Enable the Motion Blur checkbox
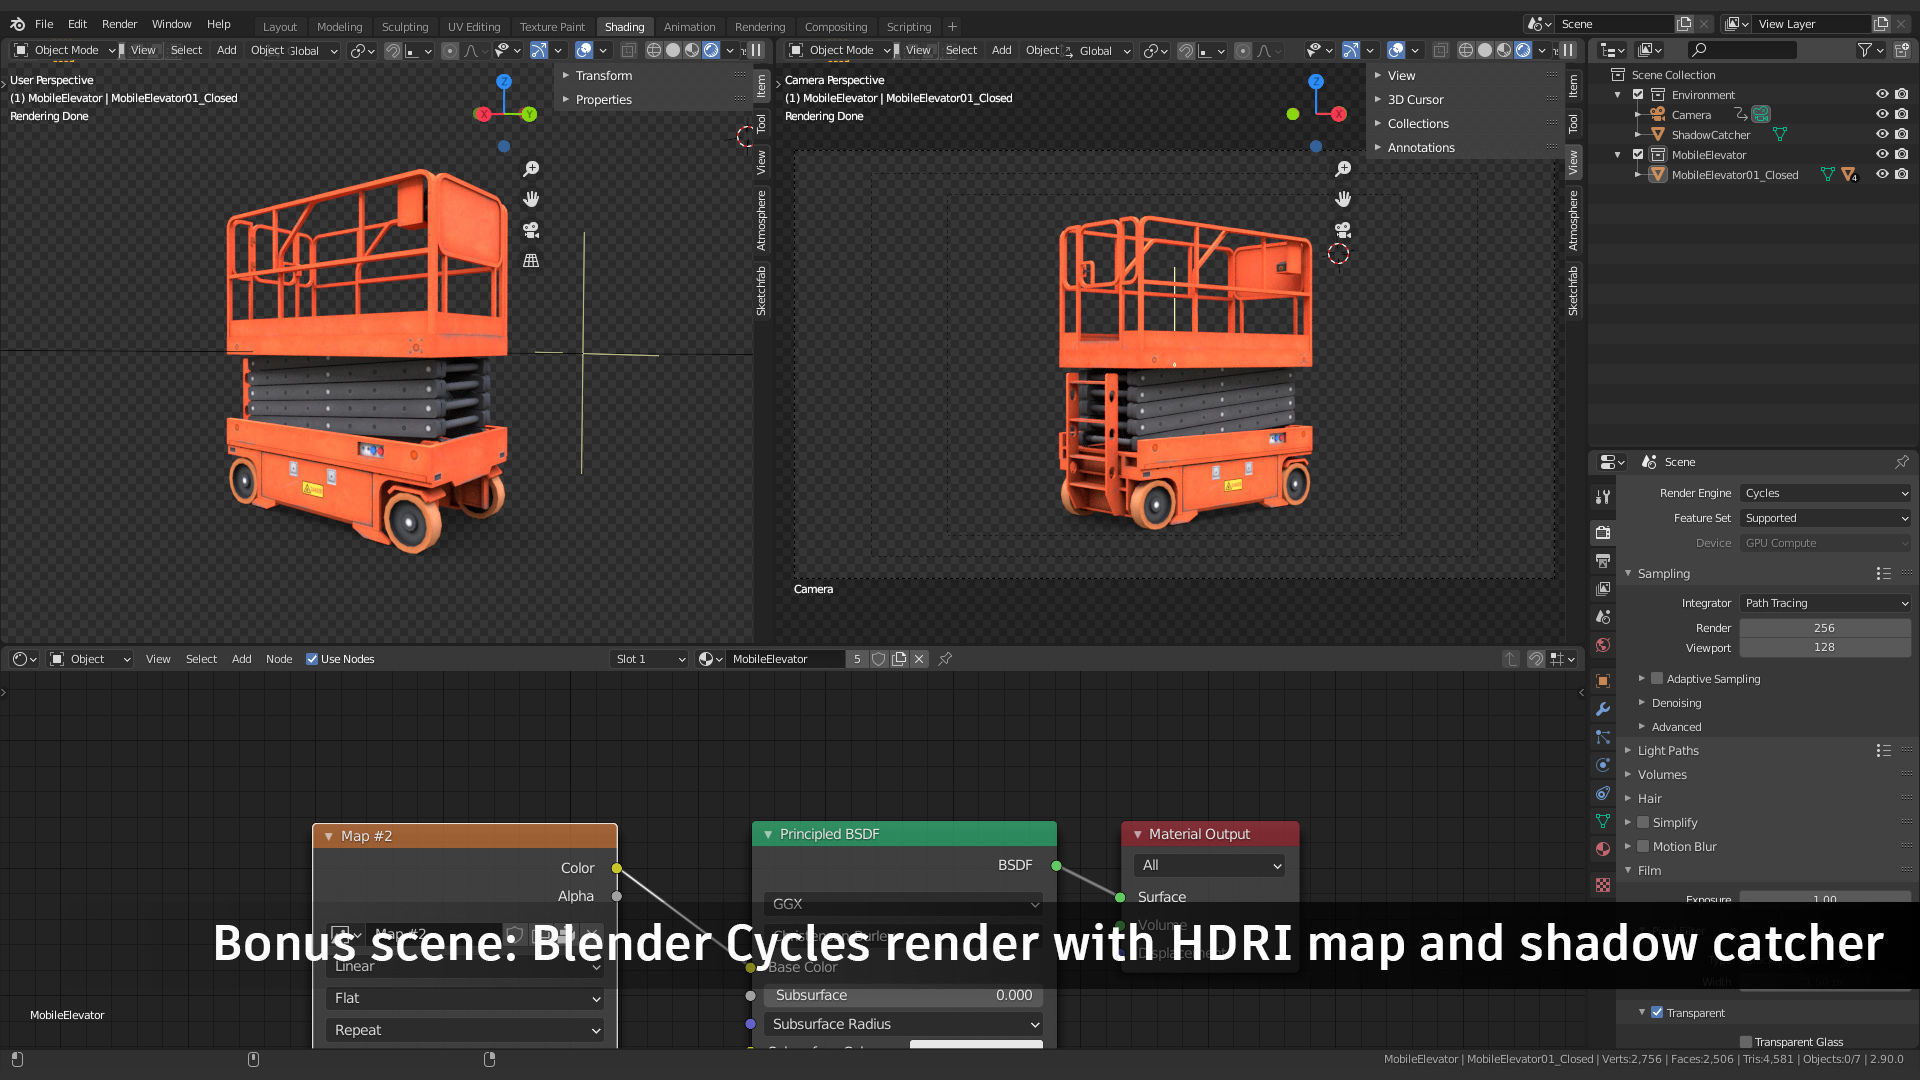This screenshot has height=1080, width=1920. (1643, 847)
